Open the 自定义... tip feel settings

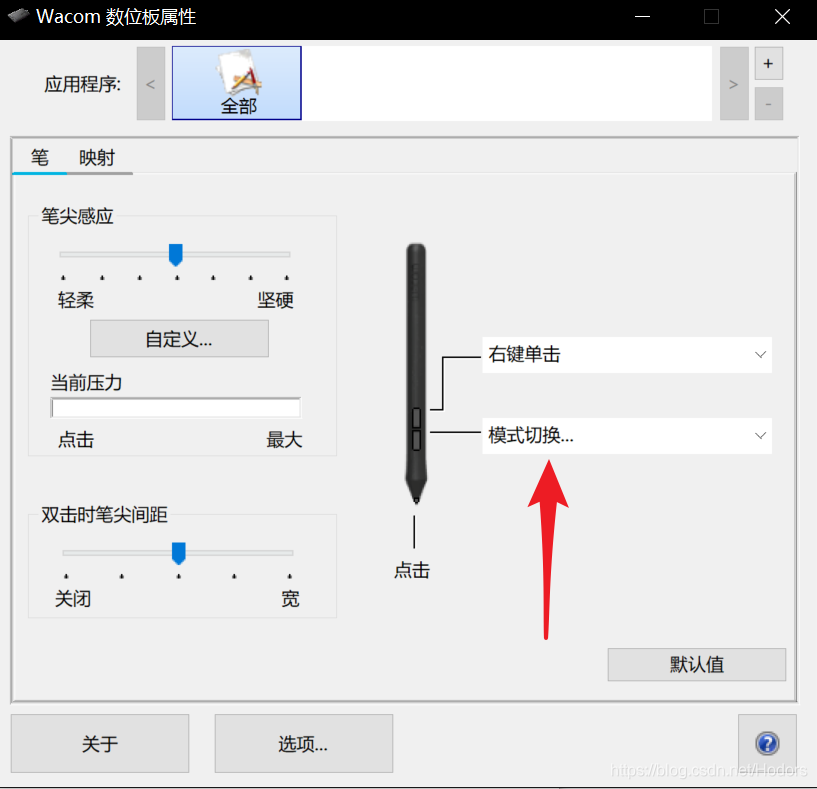179,339
